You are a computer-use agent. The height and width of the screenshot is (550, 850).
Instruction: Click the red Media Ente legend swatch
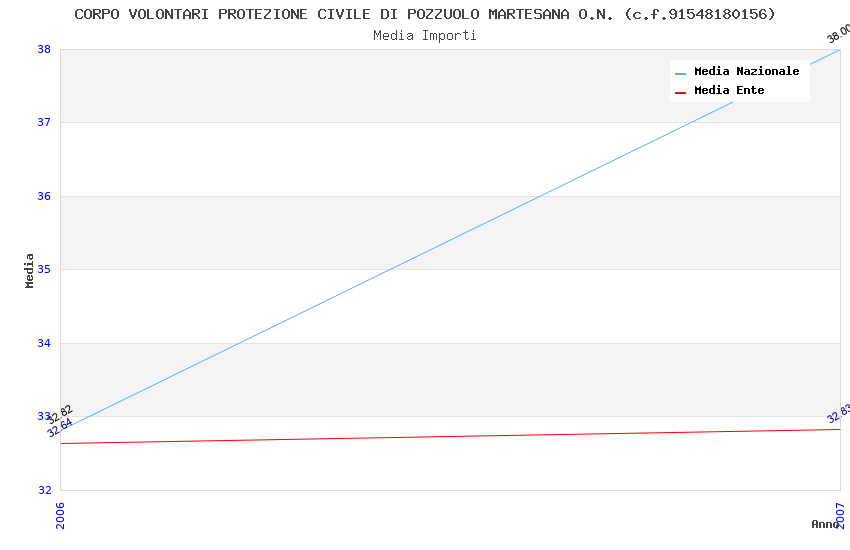[x=680, y=93]
